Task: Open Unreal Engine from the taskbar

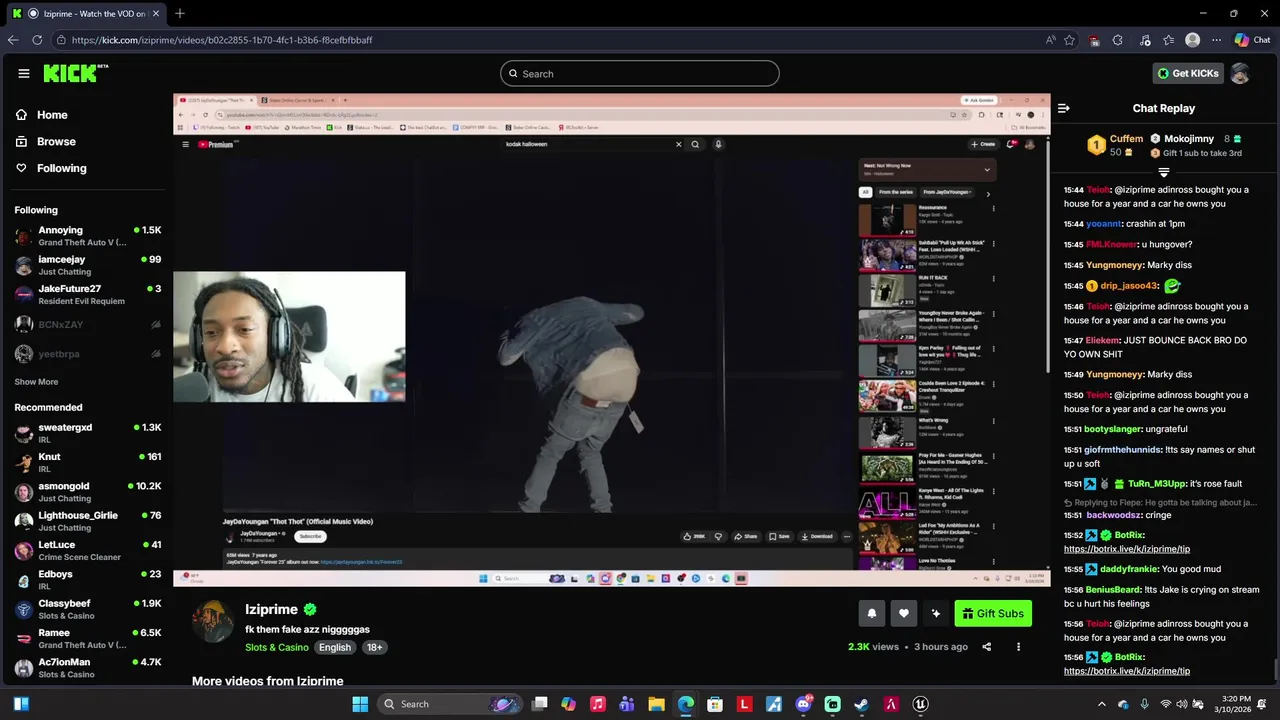Action: point(920,704)
